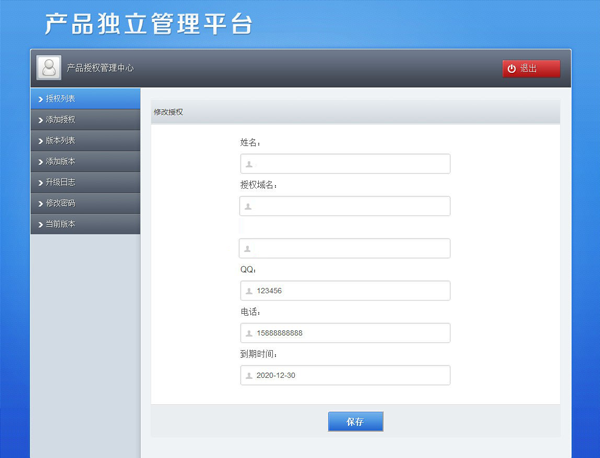Image resolution: width=600 pixels, height=458 pixels.
Task: Click the 到期时间 field showing 2020-12-30
Action: click(345, 375)
